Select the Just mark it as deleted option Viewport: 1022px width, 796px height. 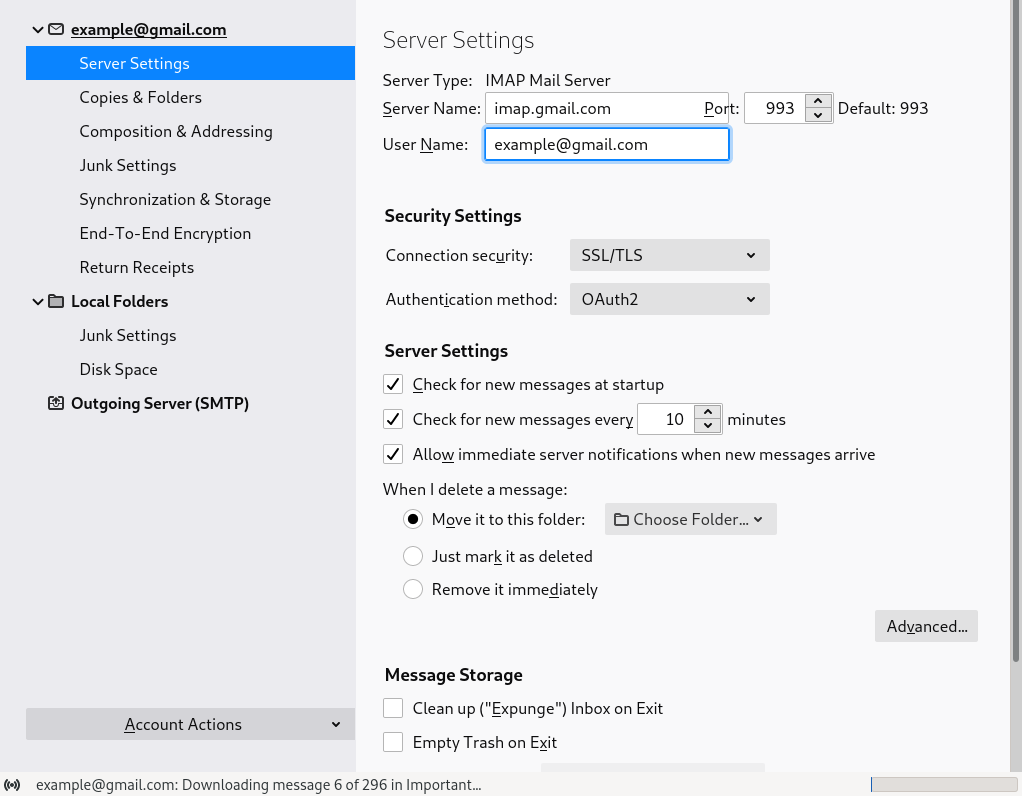tap(413, 556)
